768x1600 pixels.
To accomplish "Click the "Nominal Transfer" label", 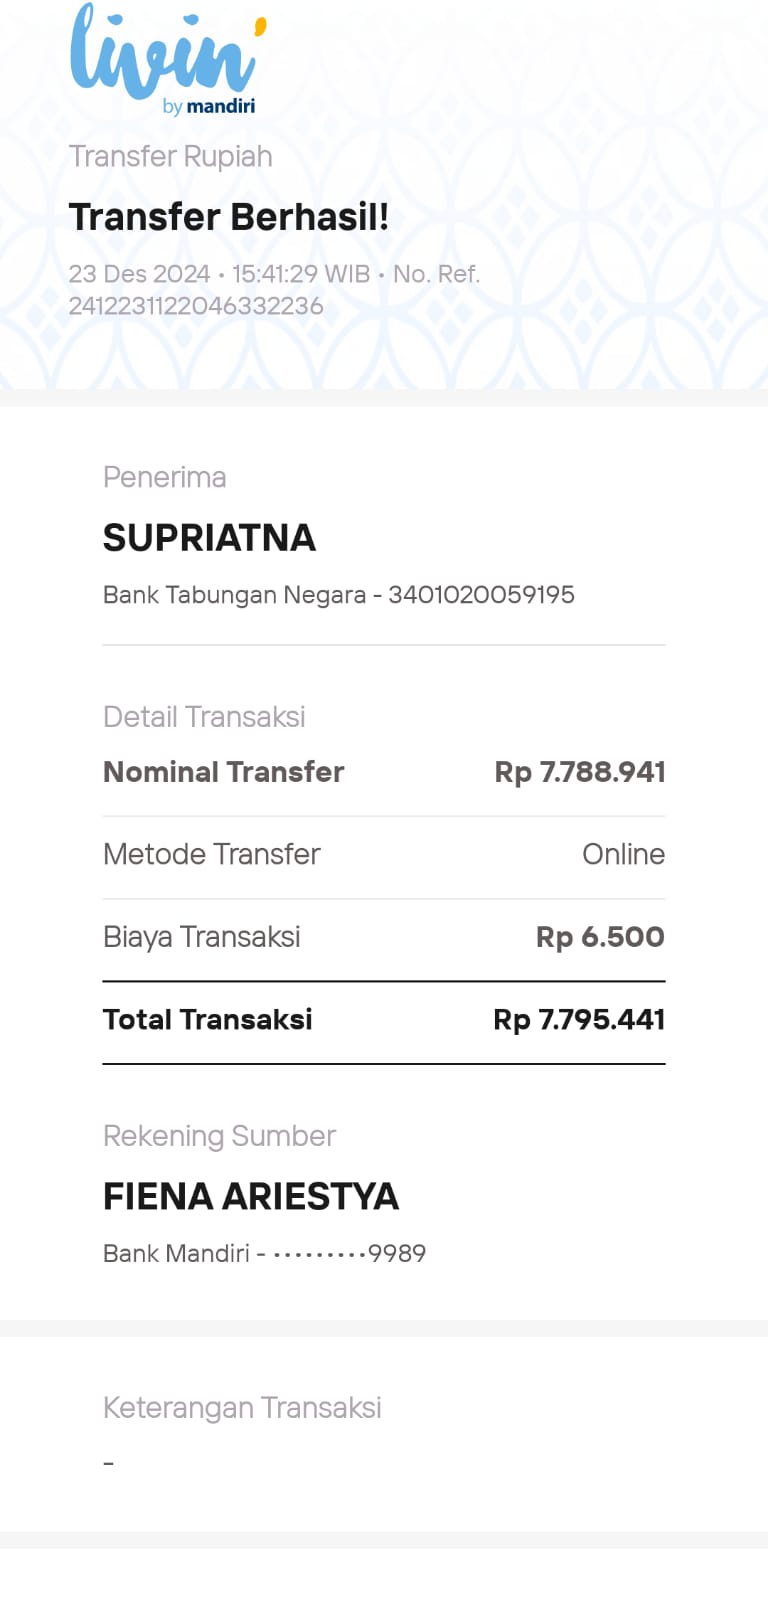I will [223, 772].
